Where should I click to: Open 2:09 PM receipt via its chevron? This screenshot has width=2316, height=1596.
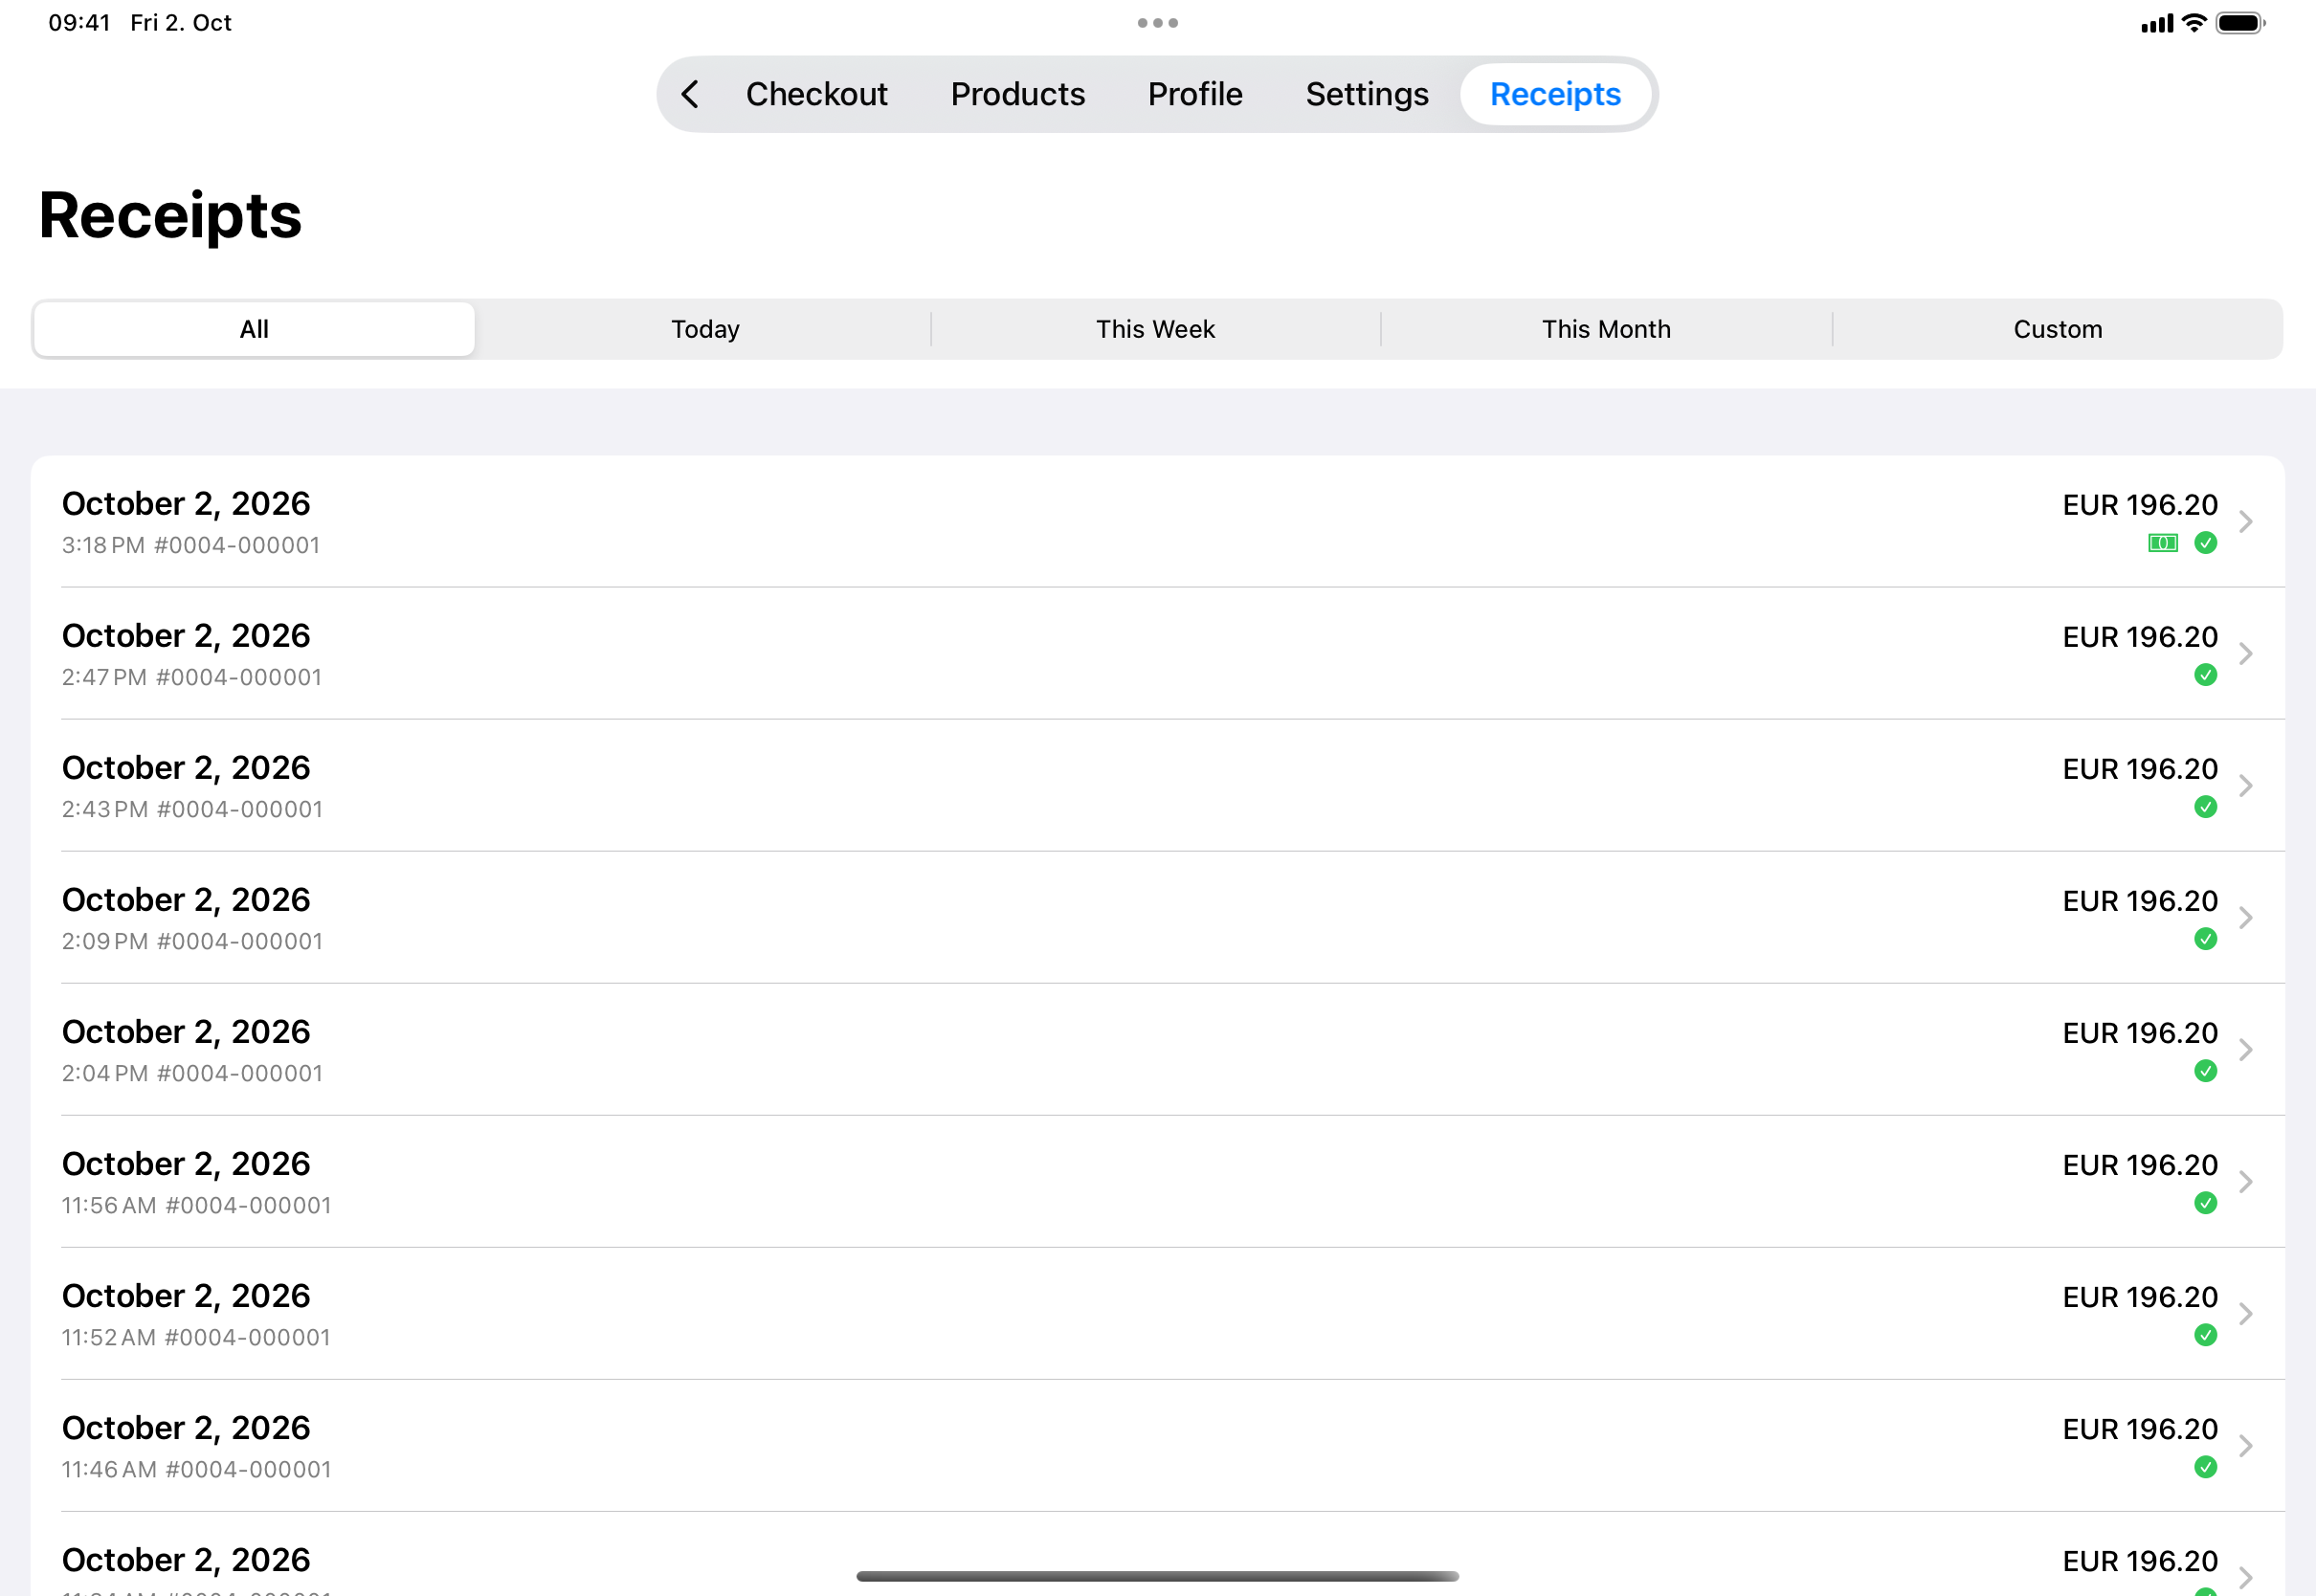pos(2246,917)
